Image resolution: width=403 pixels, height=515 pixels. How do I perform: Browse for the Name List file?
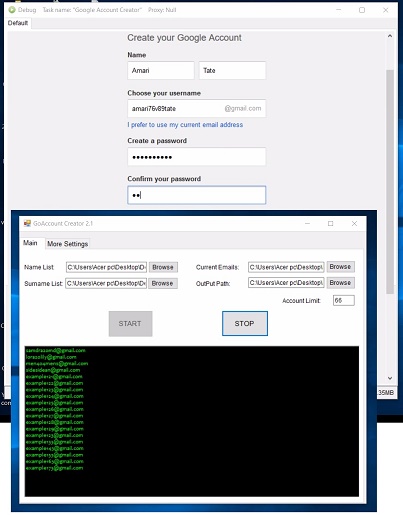163,267
